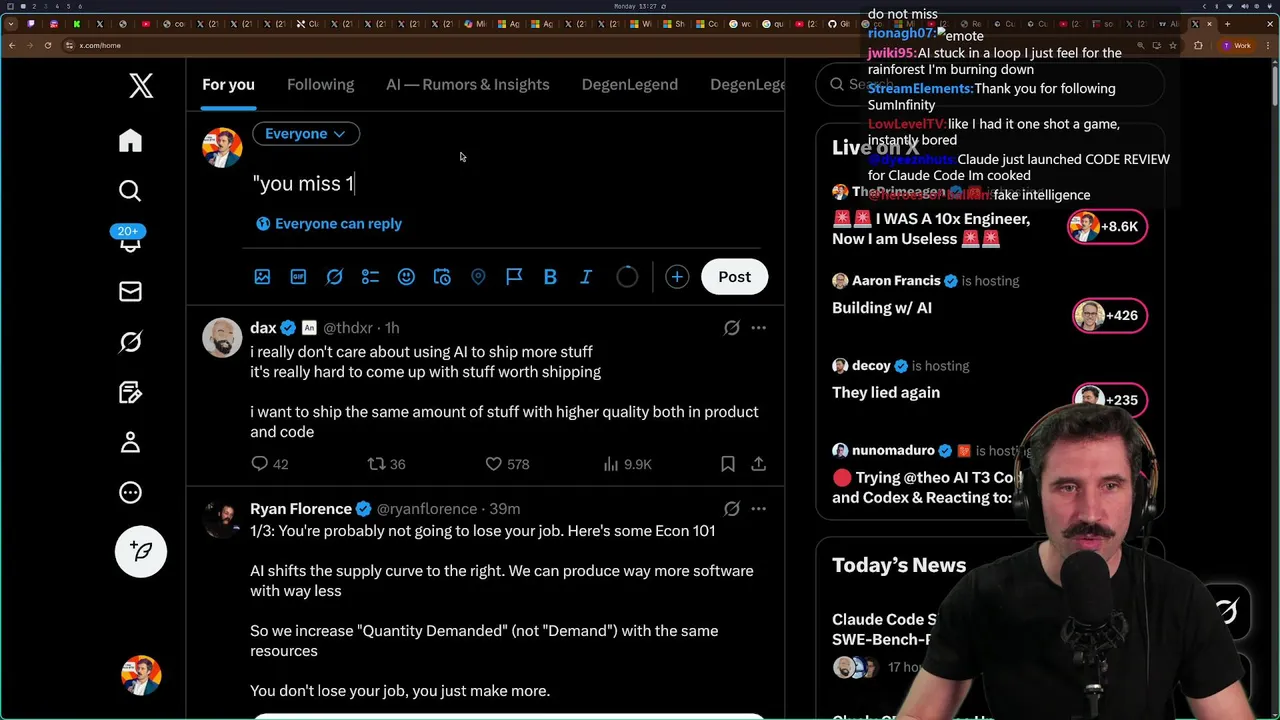This screenshot has height=720, width=1280.
Task: Bookmark dax's post
Action: (x=728, y=464)
